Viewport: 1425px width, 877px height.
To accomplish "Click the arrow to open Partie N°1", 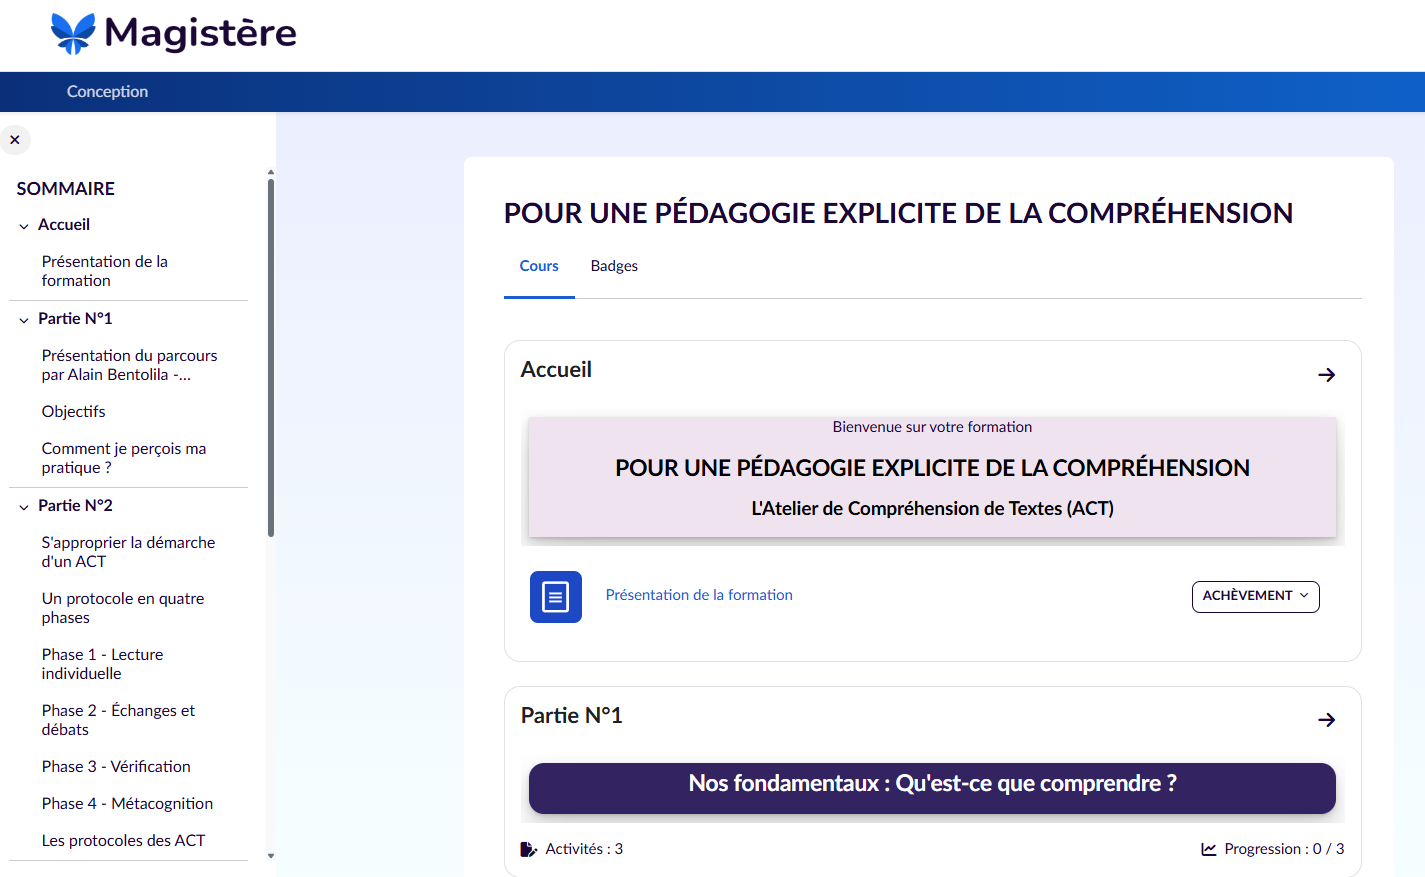I will [1327, 719].
